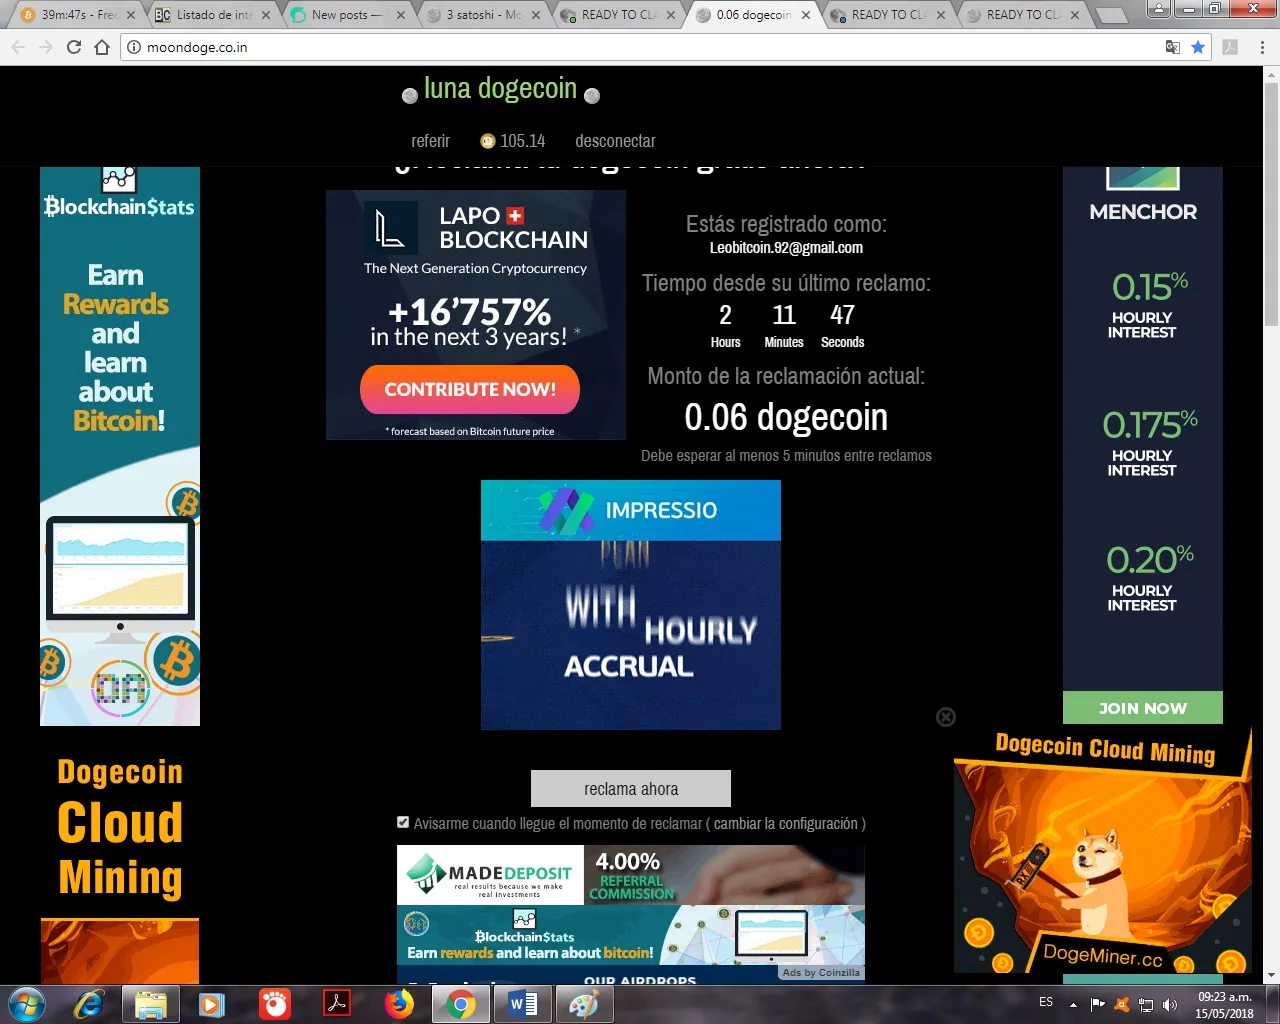Click 'CONTRIBUTE NOW!' on the Lapo ad
Image resolution: width=1280 pixels, height=1024 pixels.
(470, 389)
